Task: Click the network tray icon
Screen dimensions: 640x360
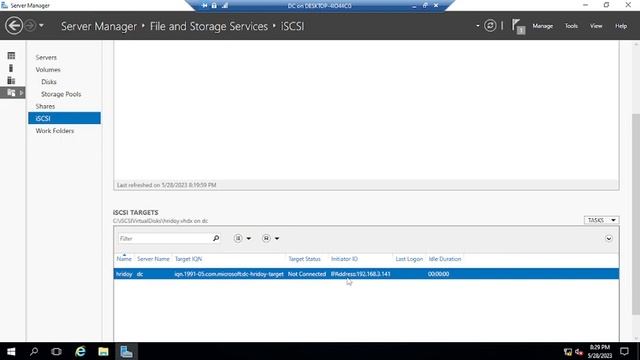Action: tap(568, 352)
